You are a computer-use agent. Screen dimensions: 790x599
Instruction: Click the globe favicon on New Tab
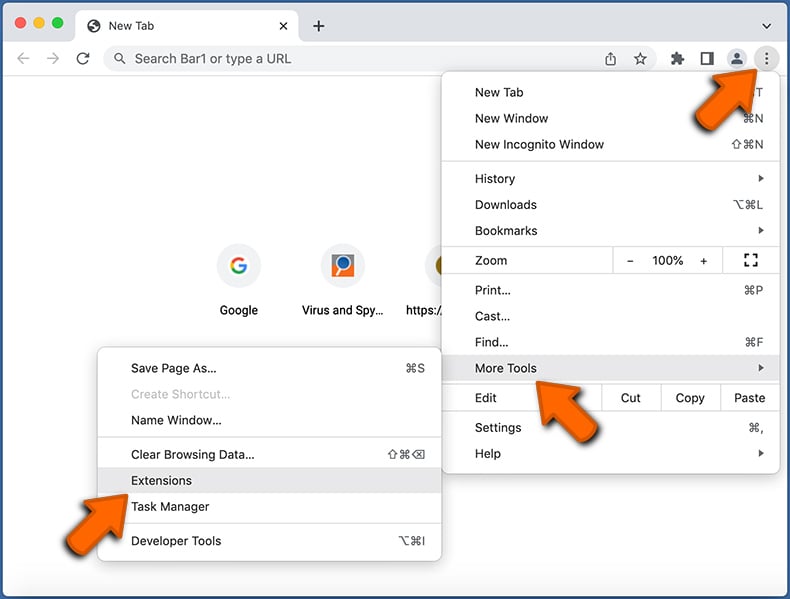pyautogui.click(x=94, y=26)
